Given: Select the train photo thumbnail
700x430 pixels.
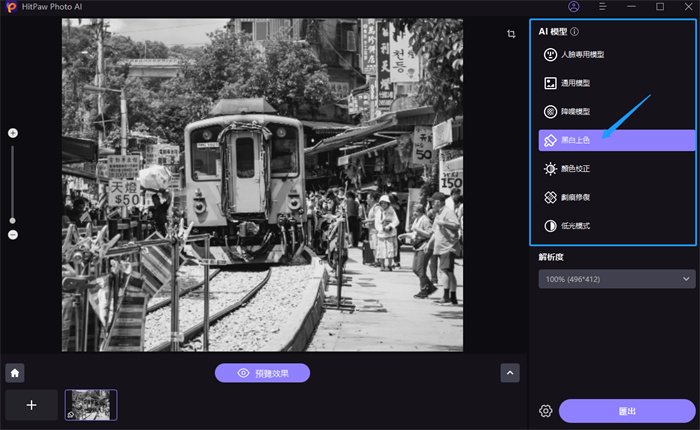Looking at the screenshot, I should pos(91,405).
